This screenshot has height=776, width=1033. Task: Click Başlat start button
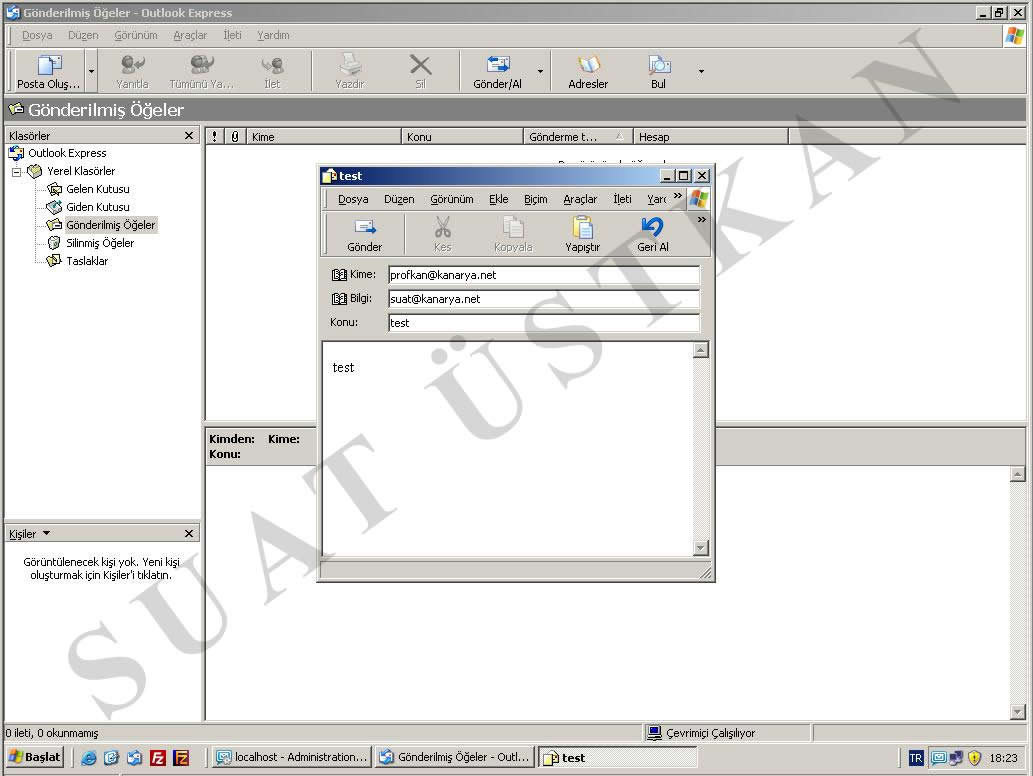[36, 757]
